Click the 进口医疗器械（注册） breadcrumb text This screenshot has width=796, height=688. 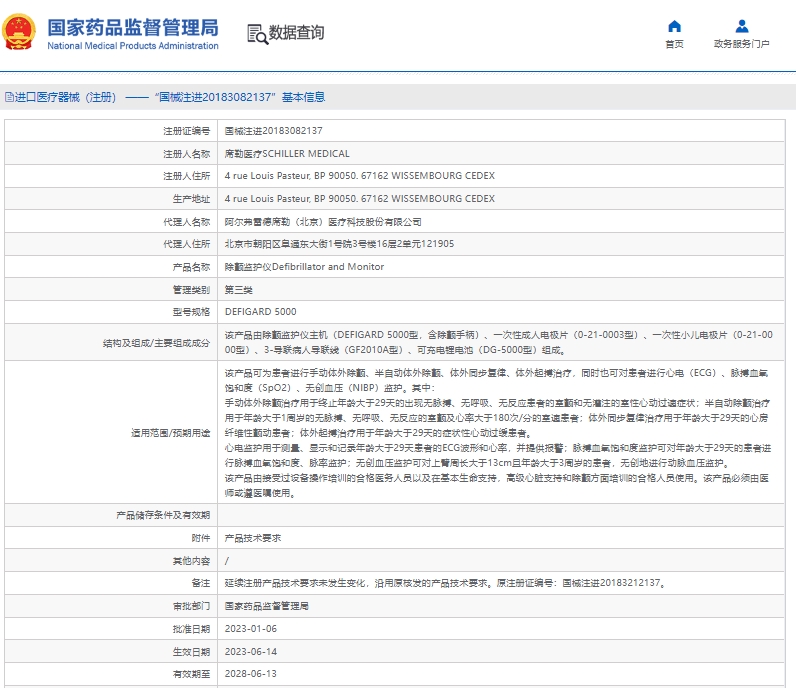click(x=65, y=97)
